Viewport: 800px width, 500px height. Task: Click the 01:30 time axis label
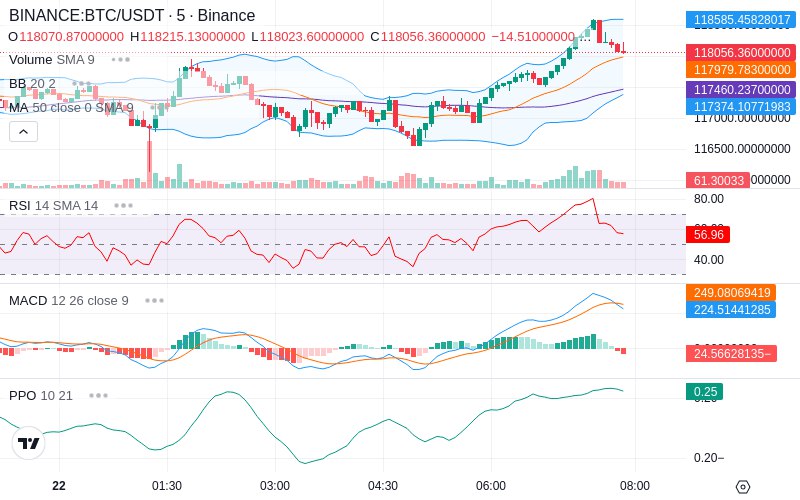click(167, 486)
